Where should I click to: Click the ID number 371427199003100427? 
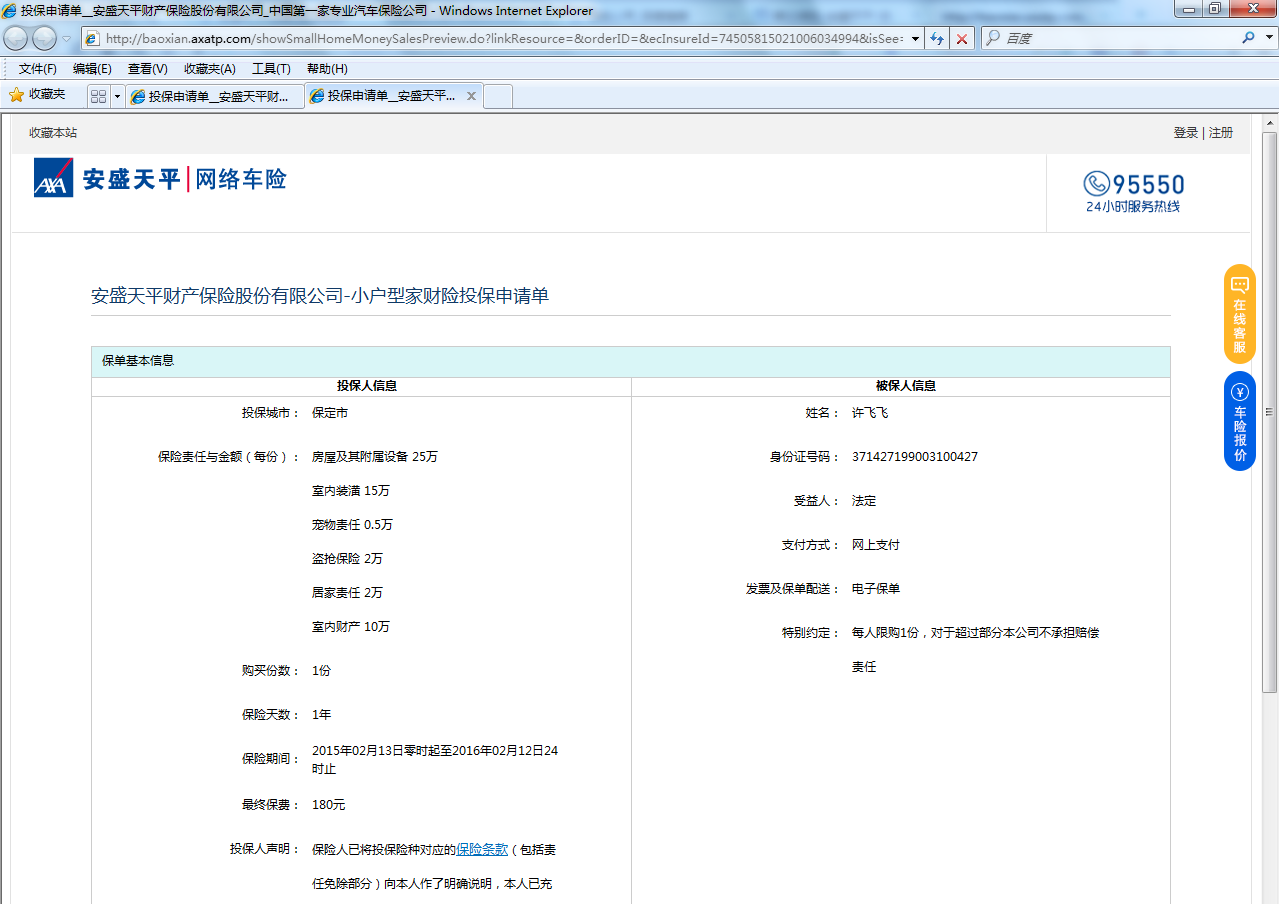point(915,457)
